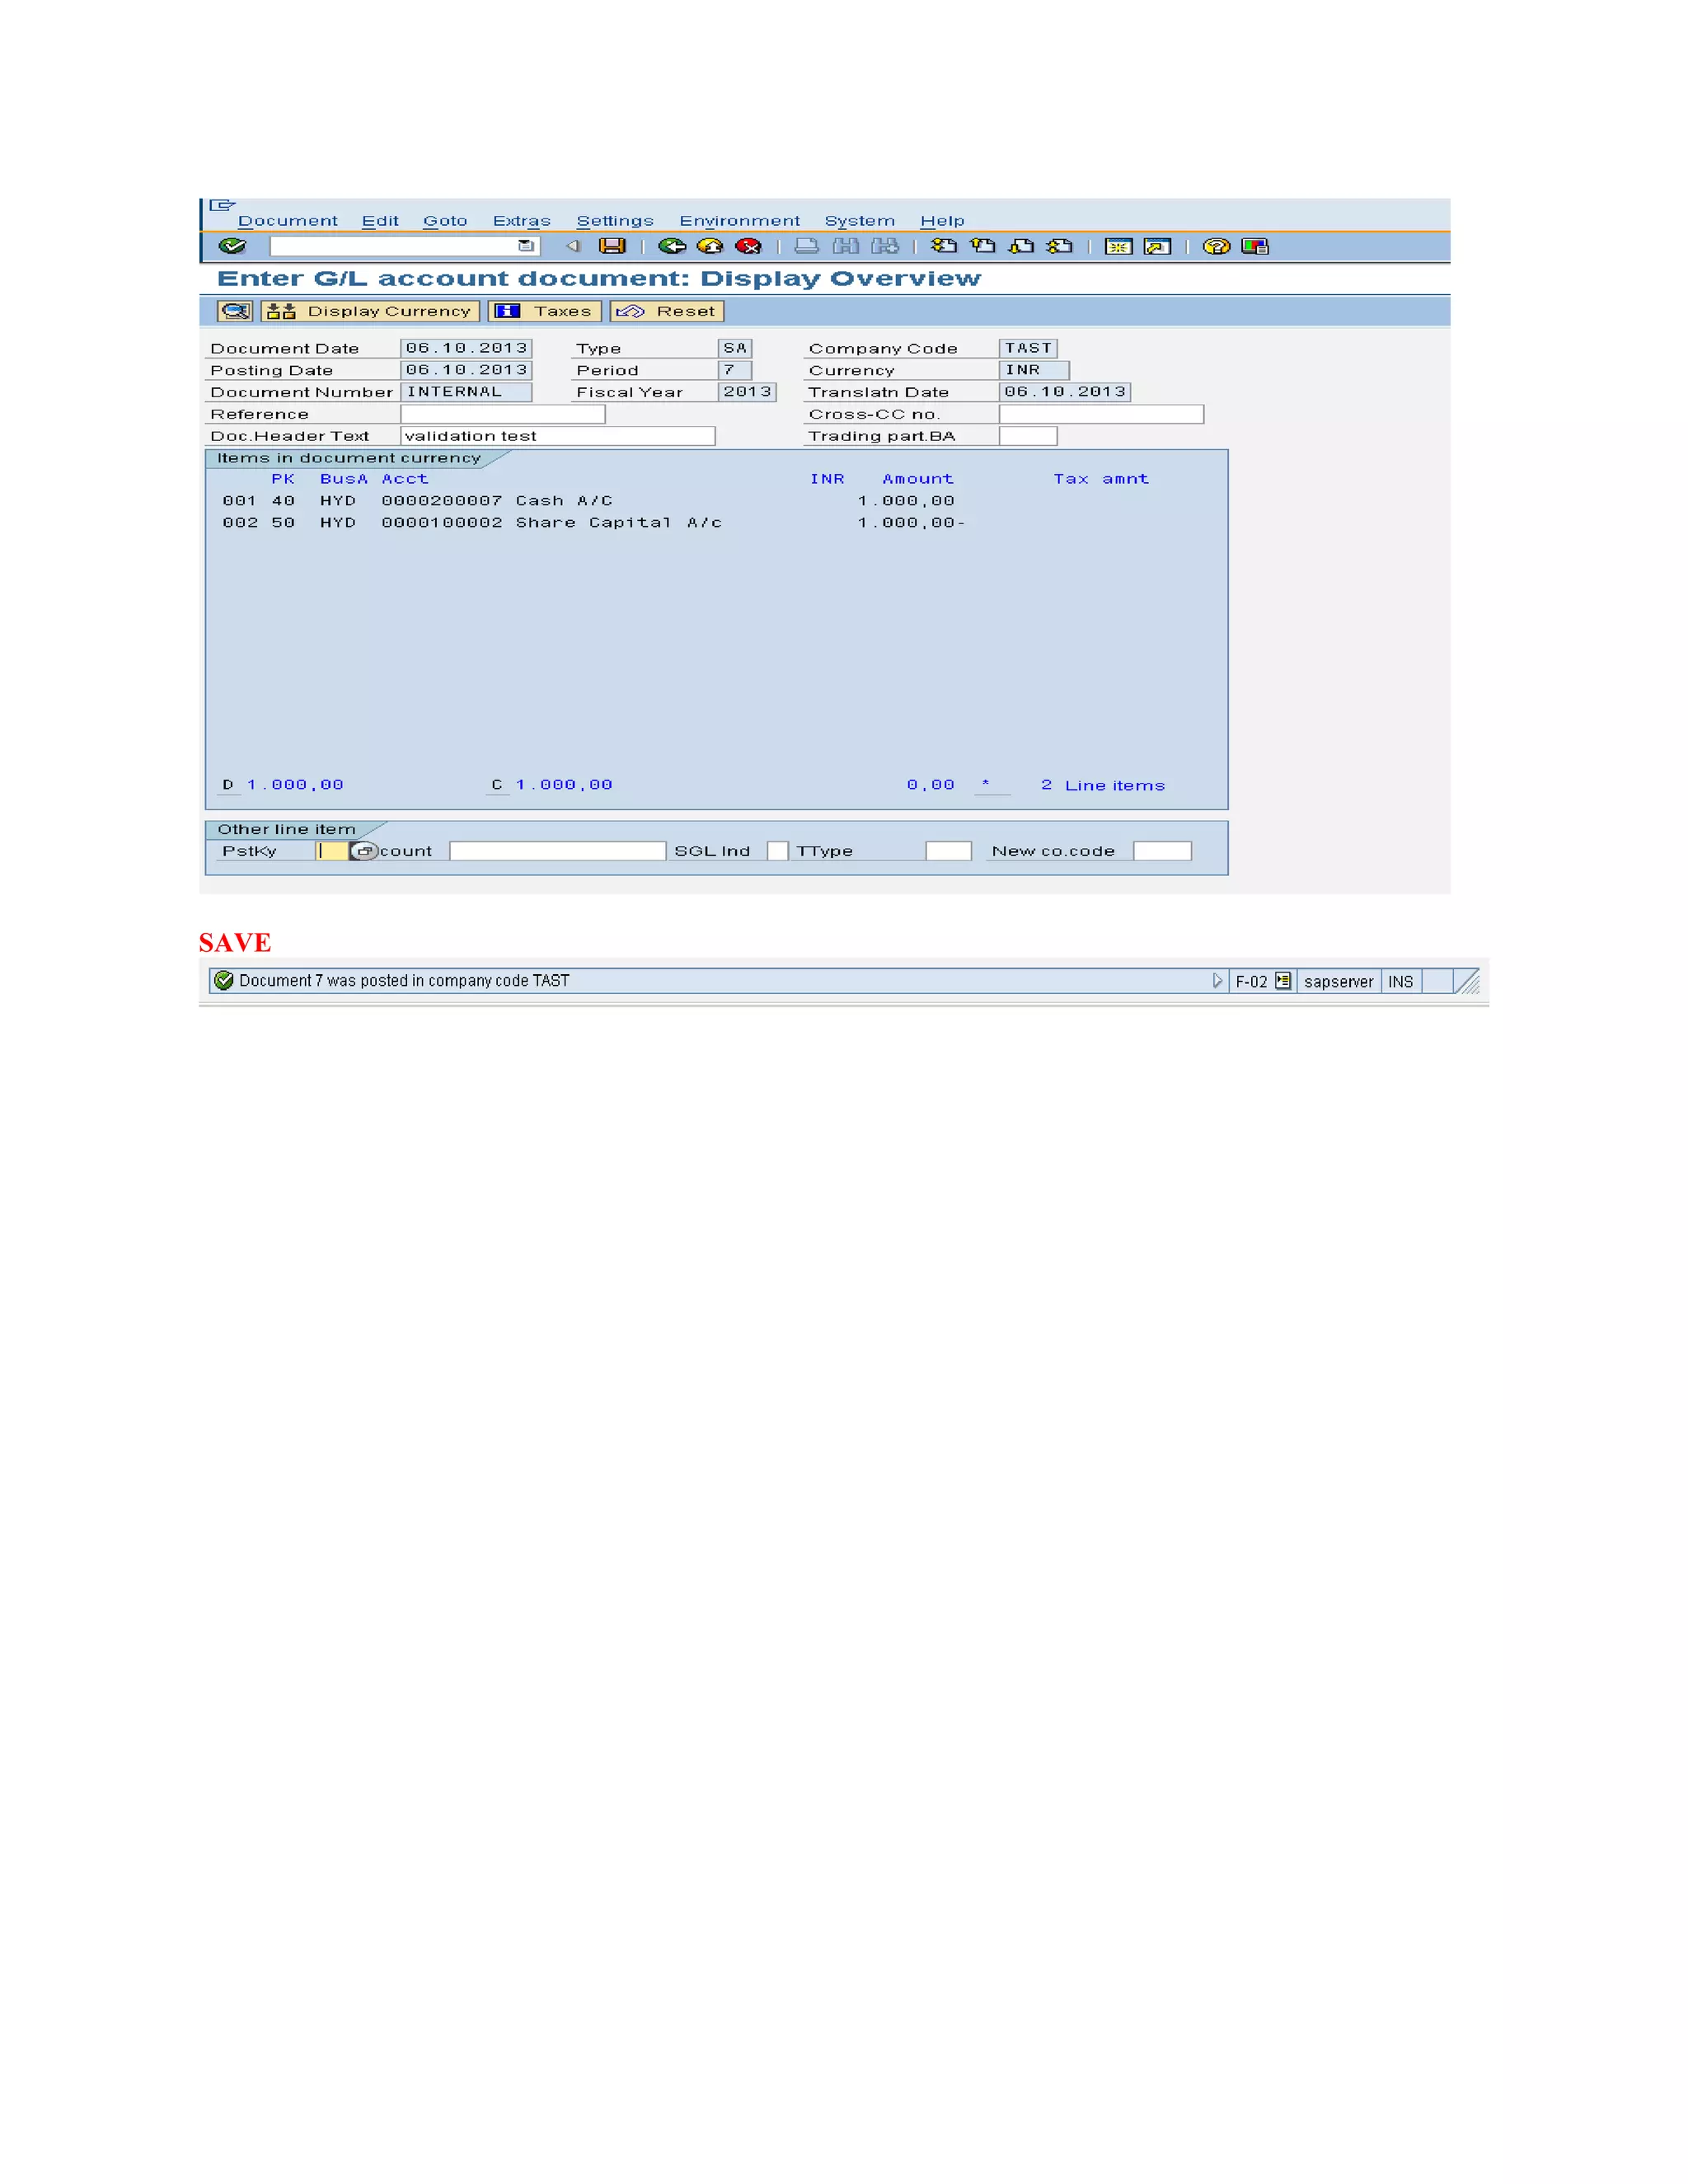The width and height of the screenshot is (1688, 2184).
Task: Click the Save (floppy disk) icon
Action: point(611,246)
